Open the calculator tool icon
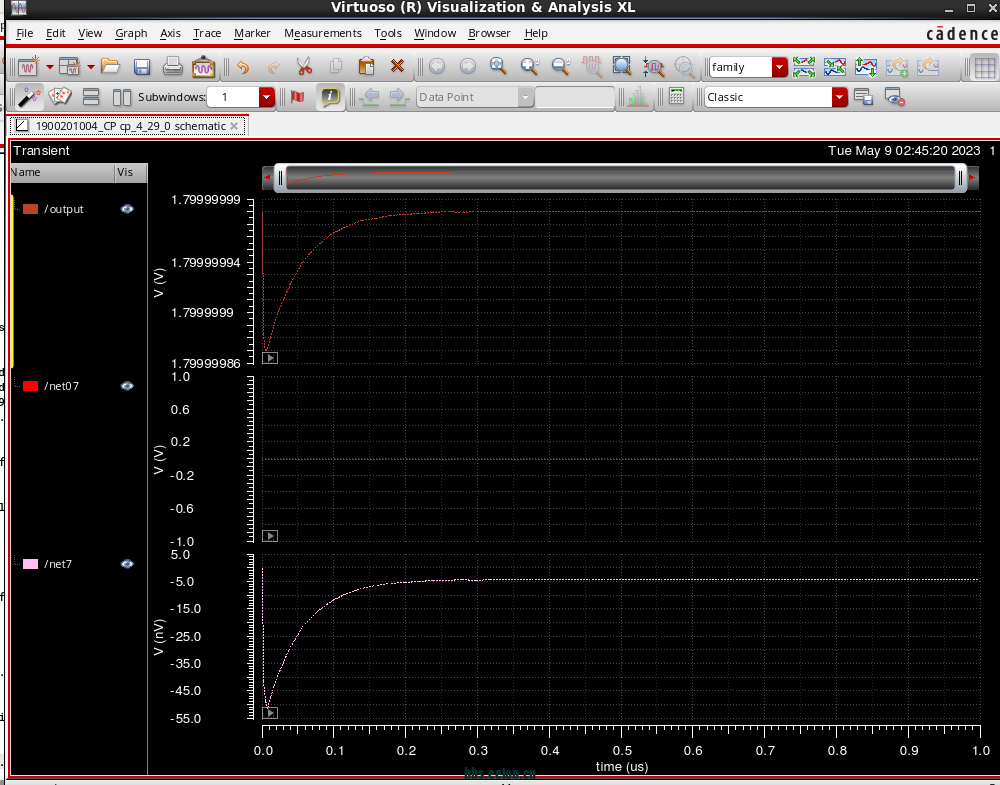1000x785 pixels. coord(676,97)
